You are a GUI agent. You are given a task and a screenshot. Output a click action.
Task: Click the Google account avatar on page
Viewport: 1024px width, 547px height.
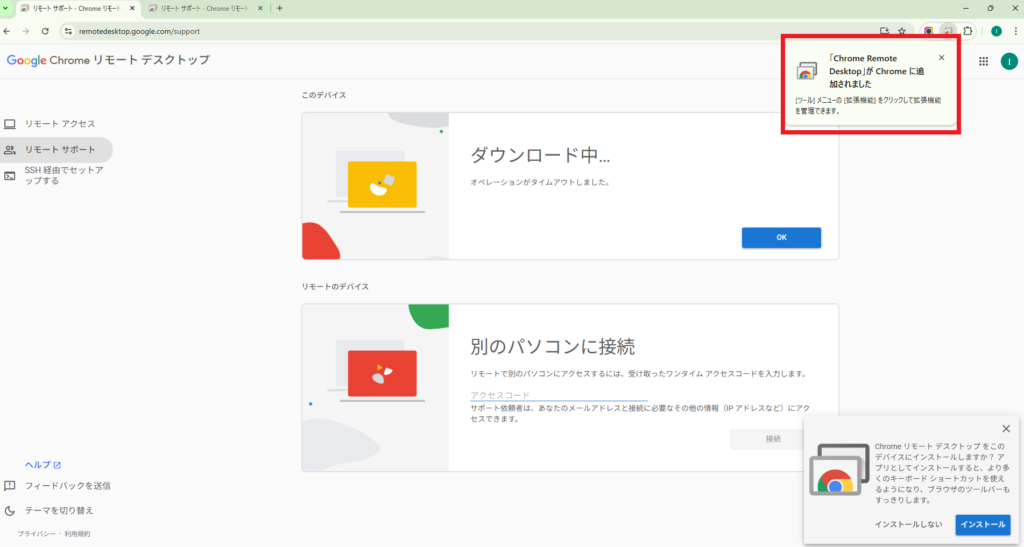[1008, 61]
